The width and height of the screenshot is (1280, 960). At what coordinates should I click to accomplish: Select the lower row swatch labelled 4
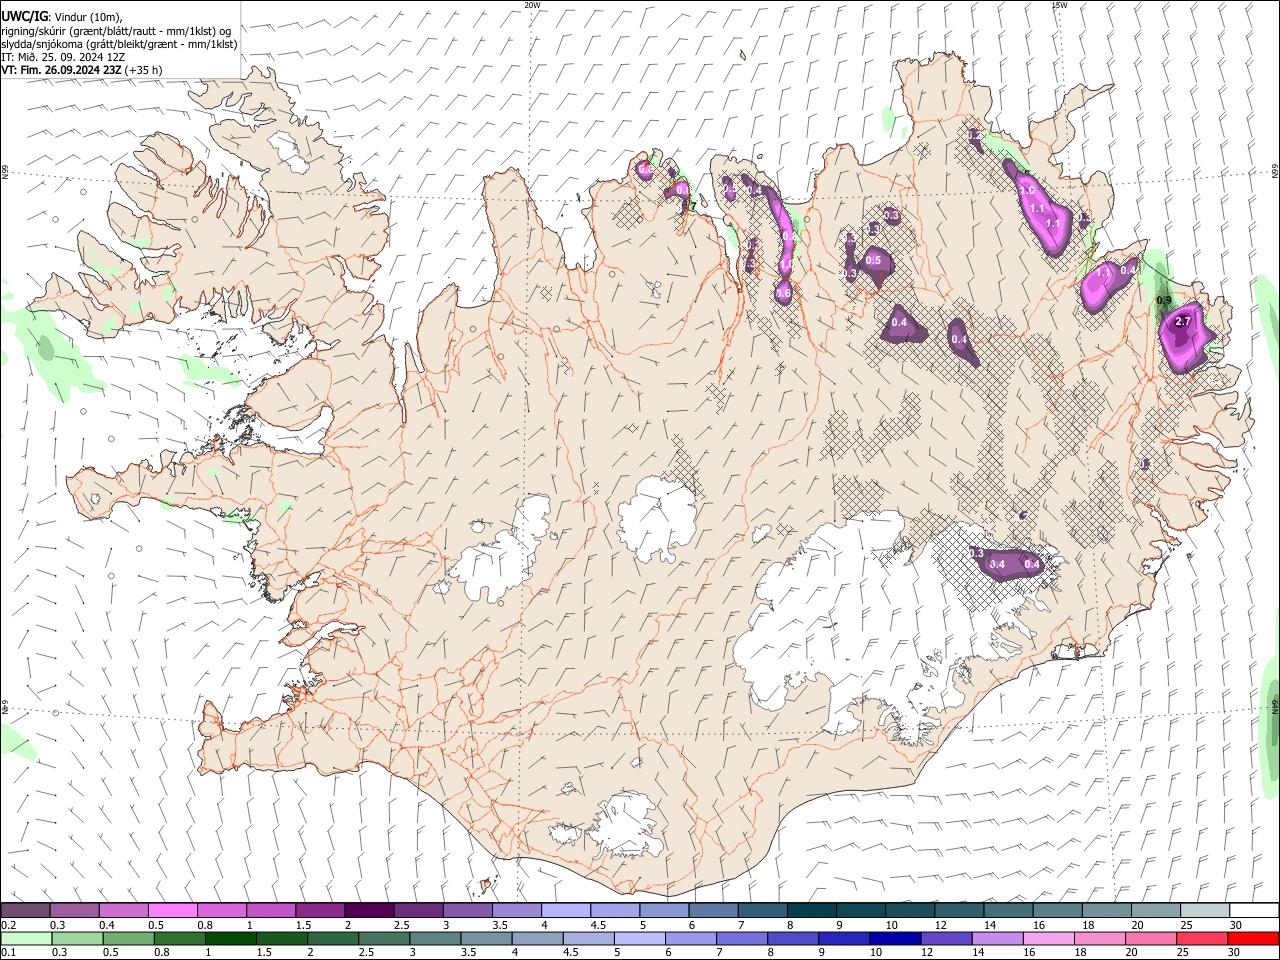point(537,938)
